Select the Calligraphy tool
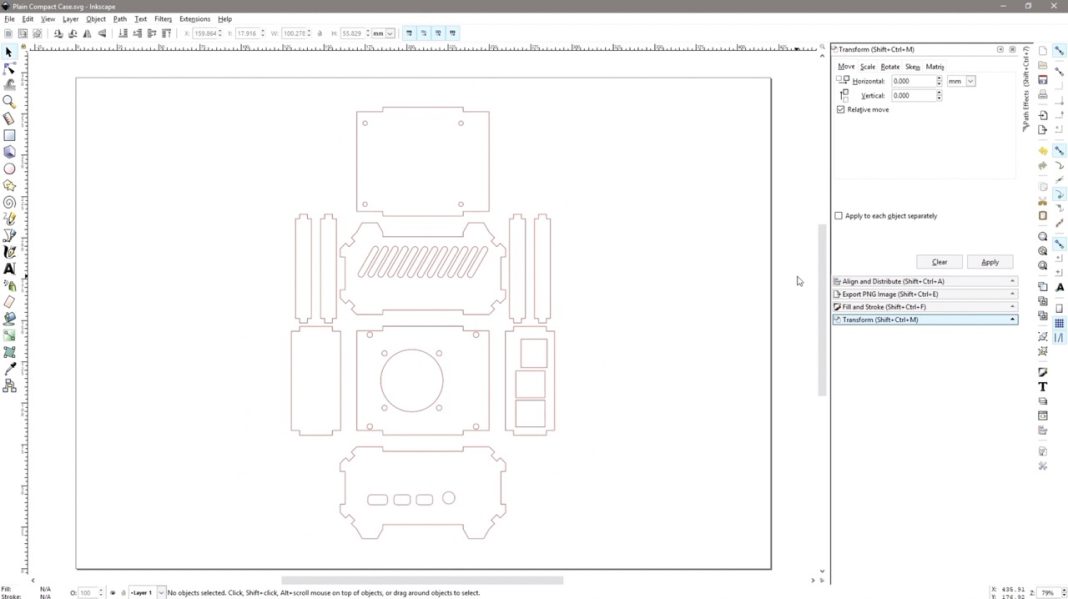Screen dimensions: 1068x599 click(x=8, y=252)
